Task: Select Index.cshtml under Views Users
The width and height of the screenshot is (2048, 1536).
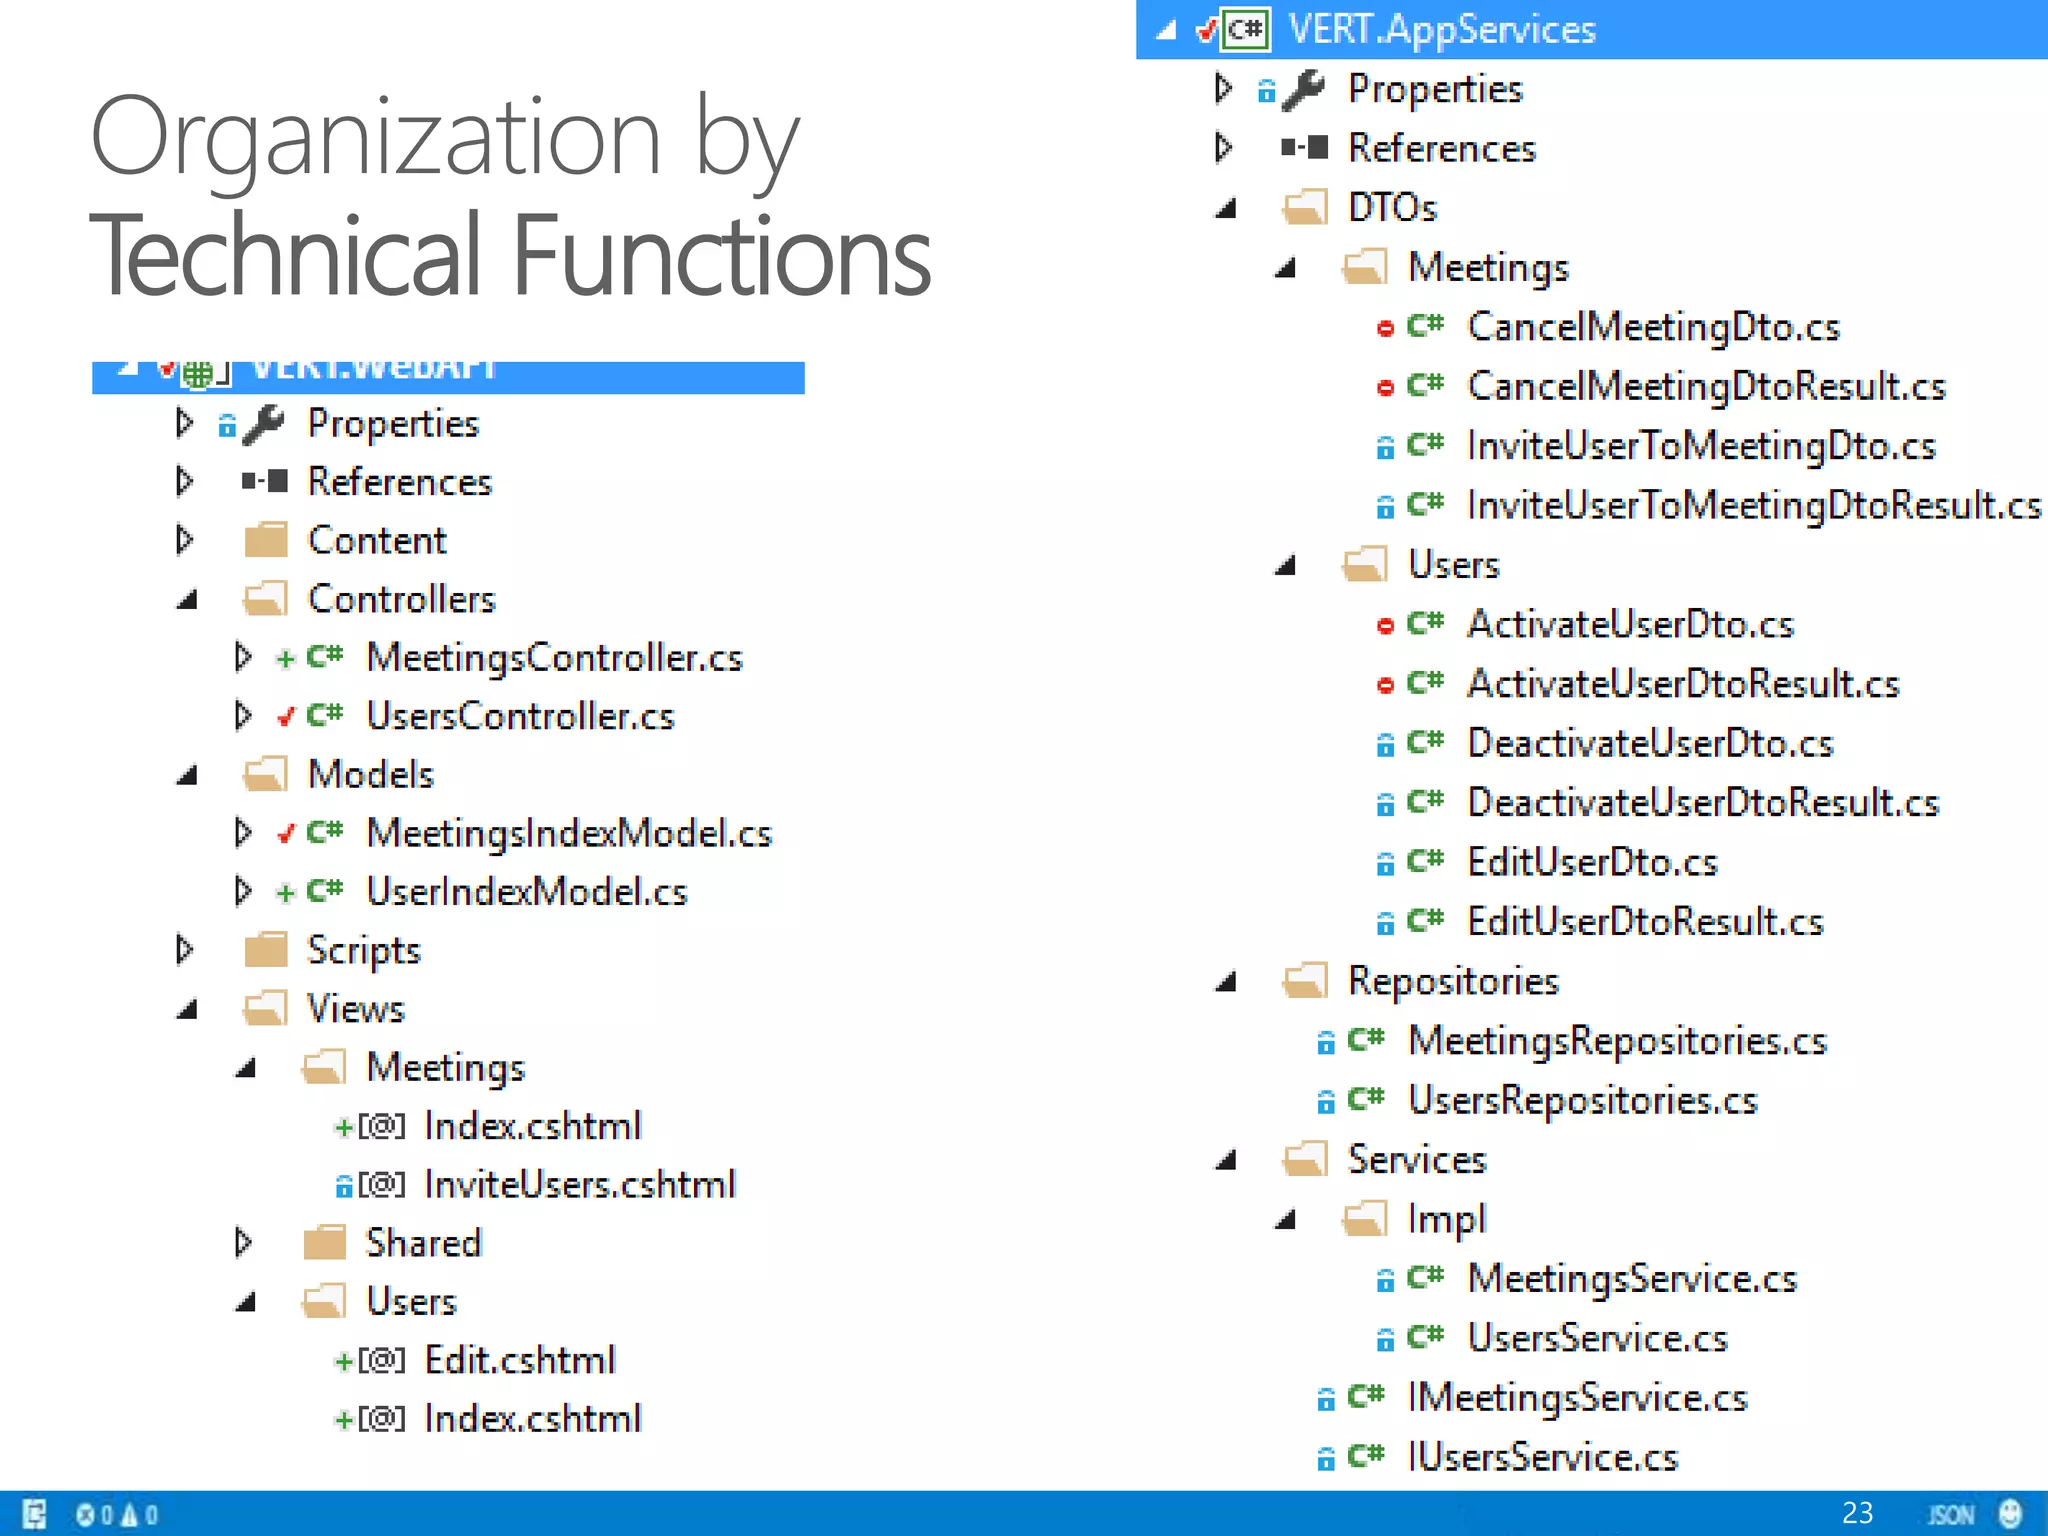Action: pos(532,1418)
